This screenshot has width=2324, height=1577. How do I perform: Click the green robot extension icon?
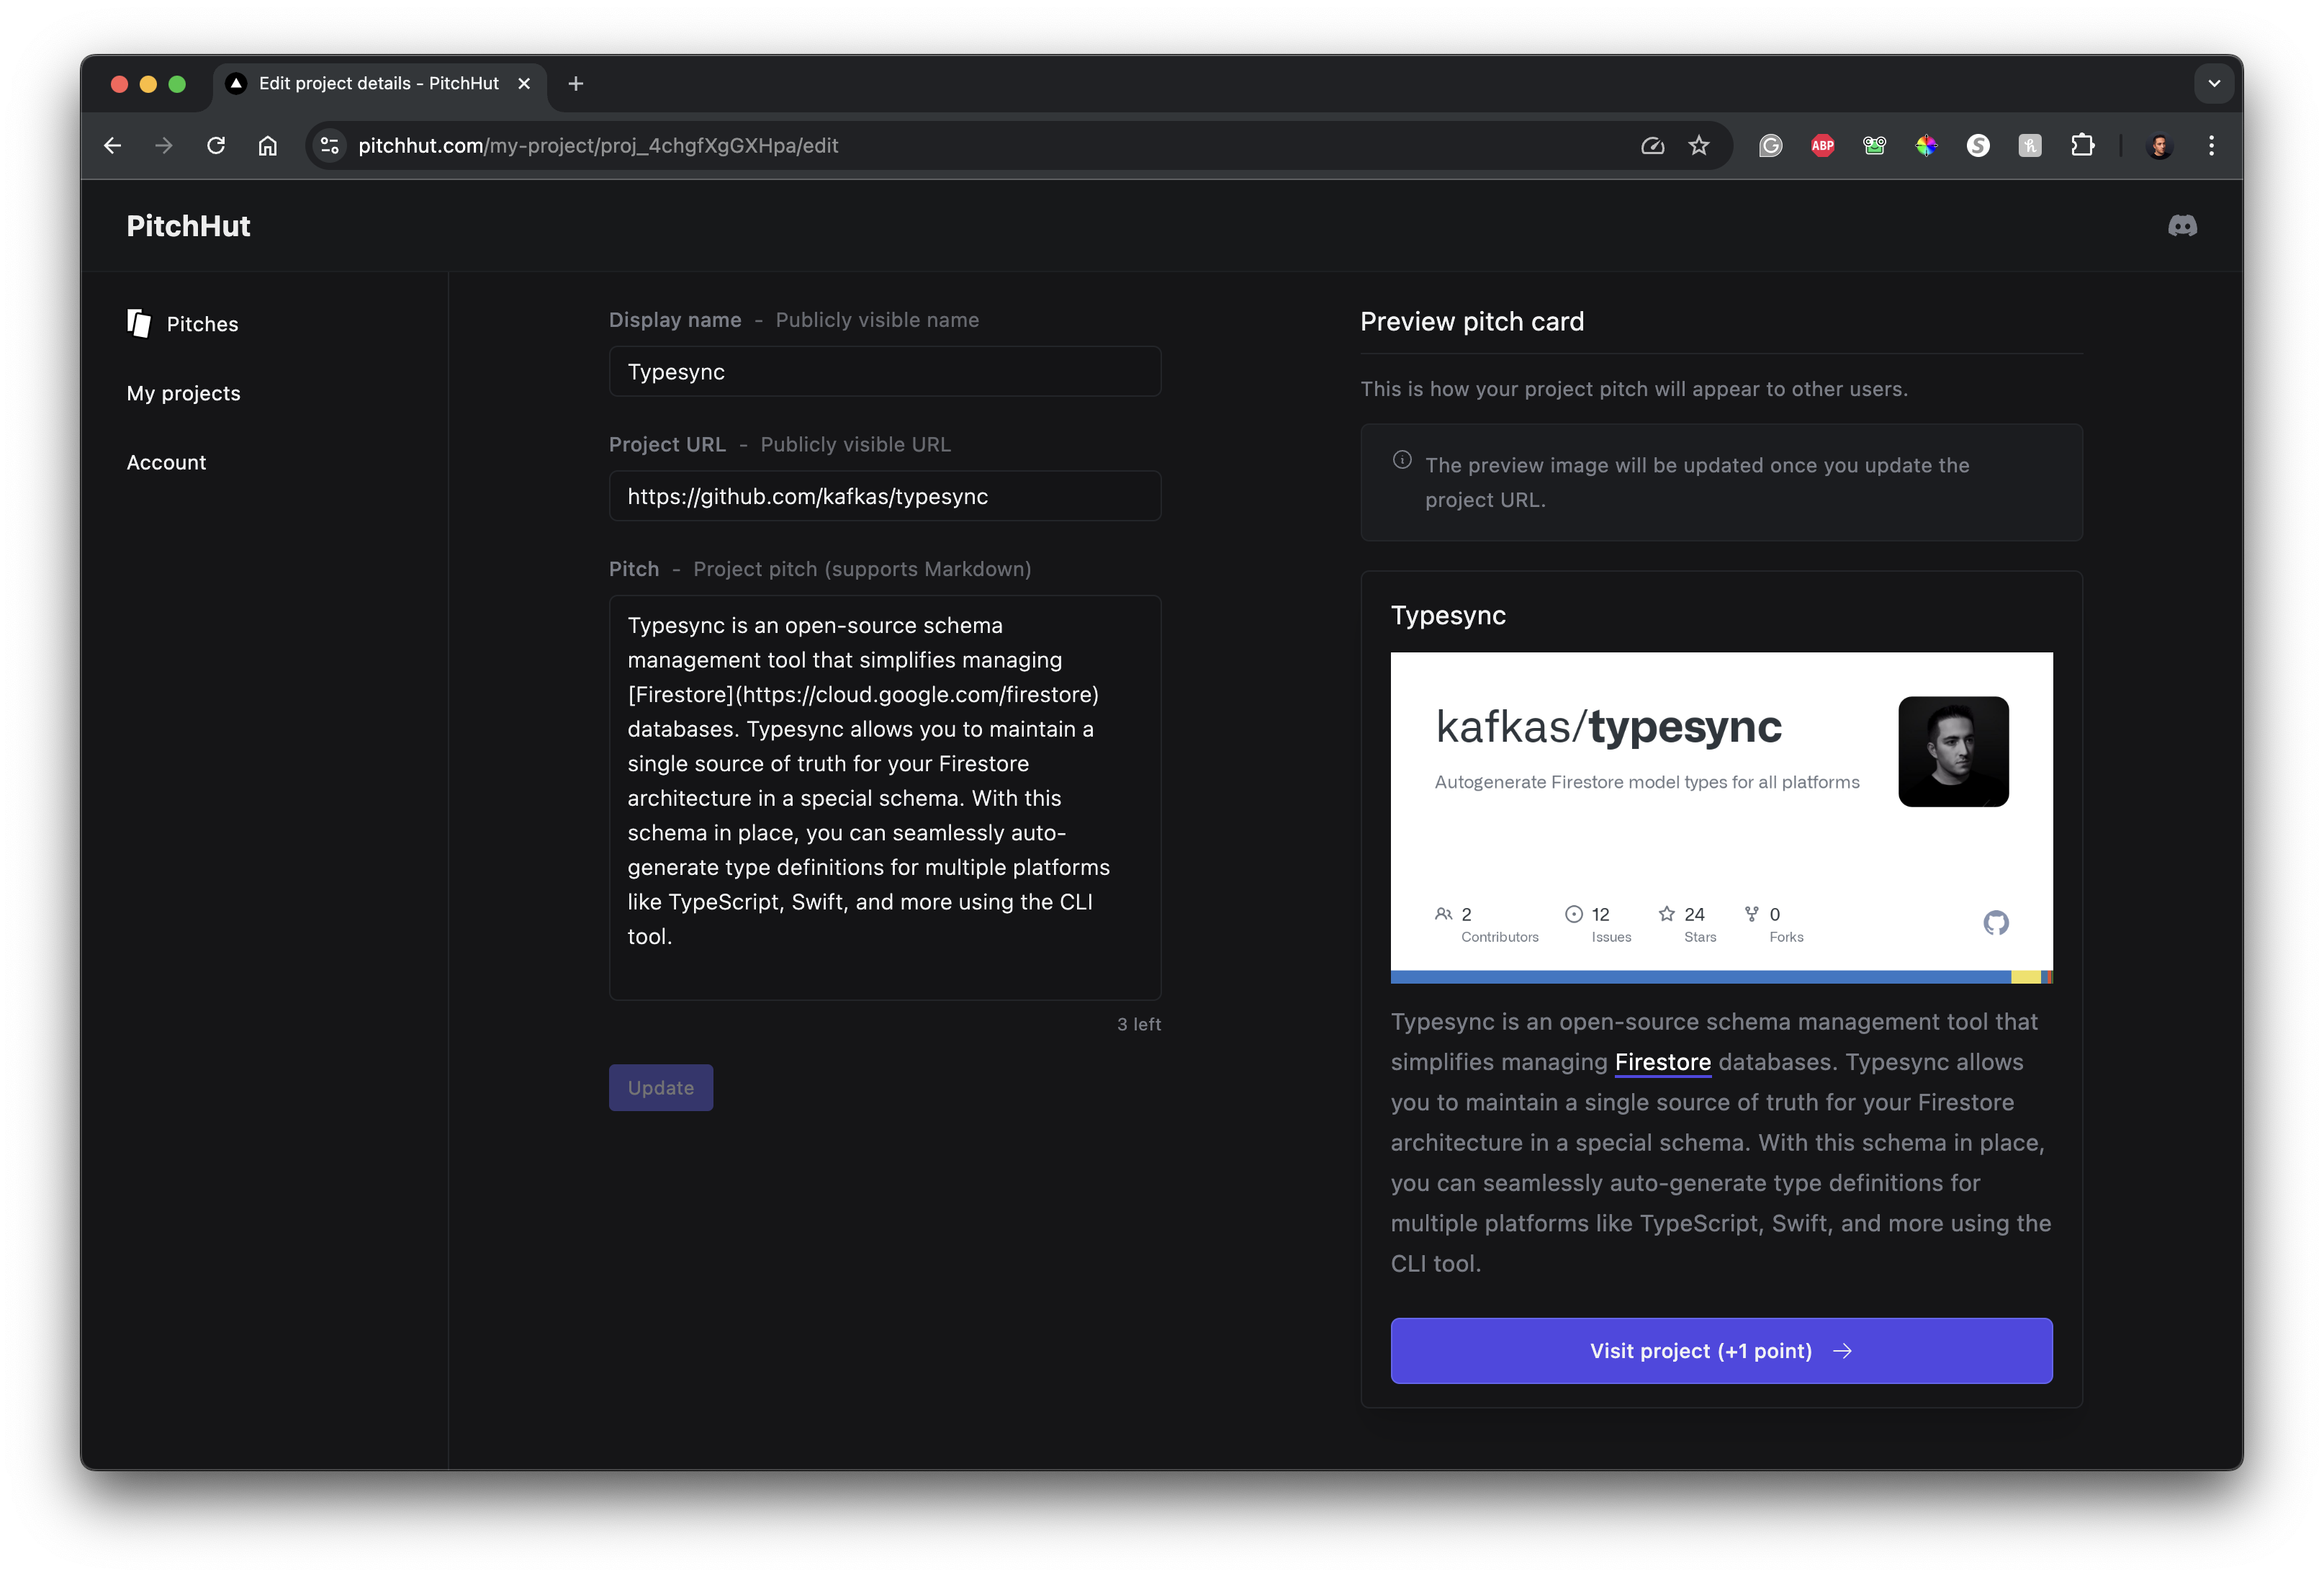[x=1874, y=146]
